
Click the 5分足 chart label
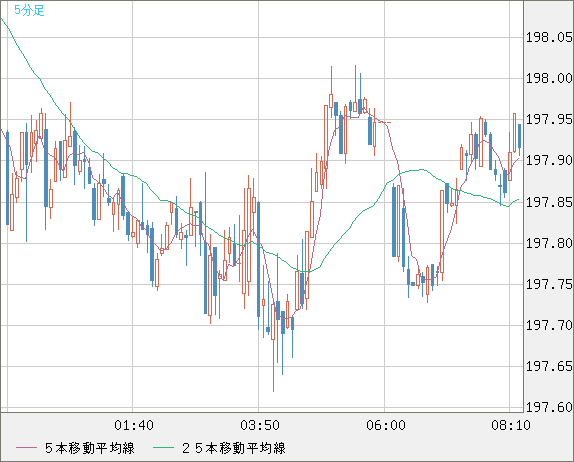[x=29, y=10]
